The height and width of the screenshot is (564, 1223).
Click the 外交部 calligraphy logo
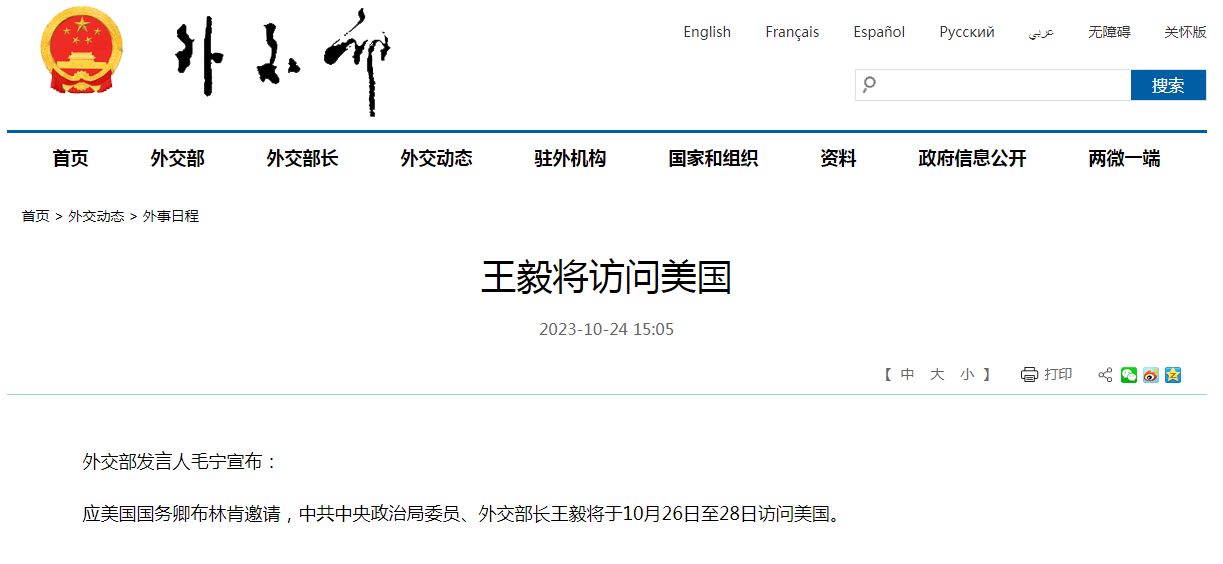coord(282,60)
